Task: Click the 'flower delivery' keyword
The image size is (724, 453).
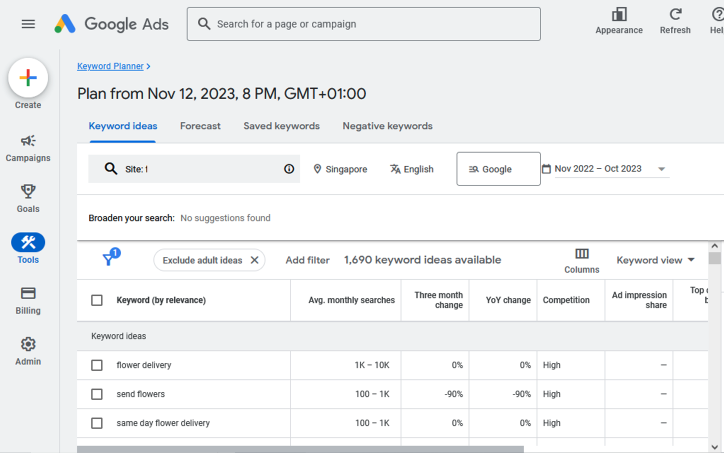Action: (144, 365)
